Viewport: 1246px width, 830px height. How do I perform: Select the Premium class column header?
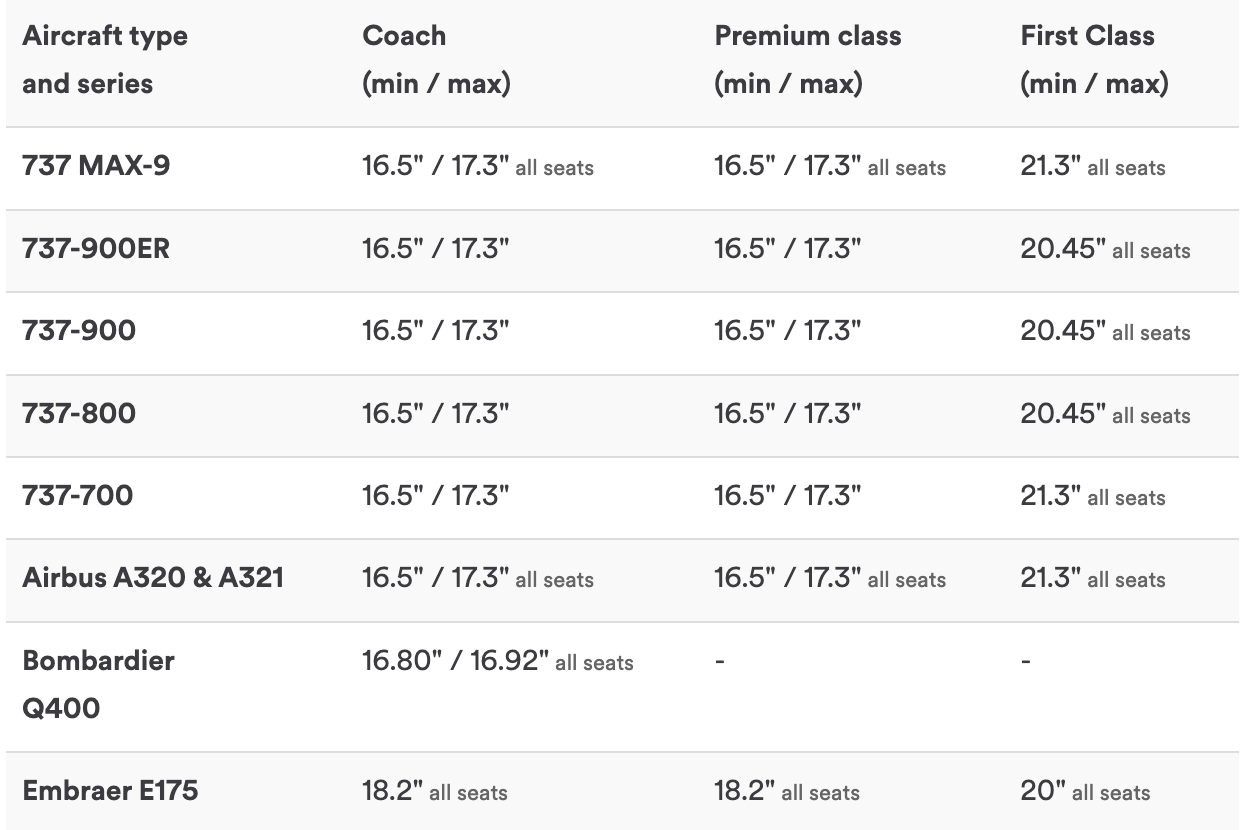pos(807,60)
